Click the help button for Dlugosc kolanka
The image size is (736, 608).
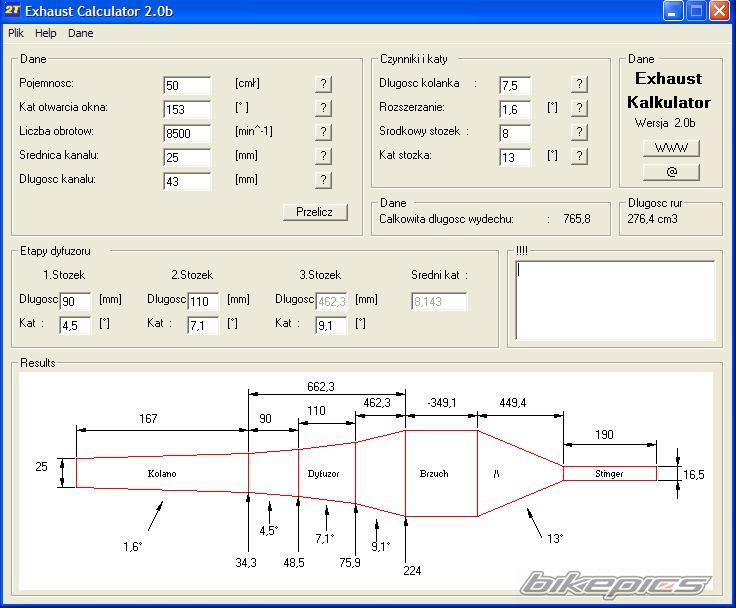click(579, 84)
